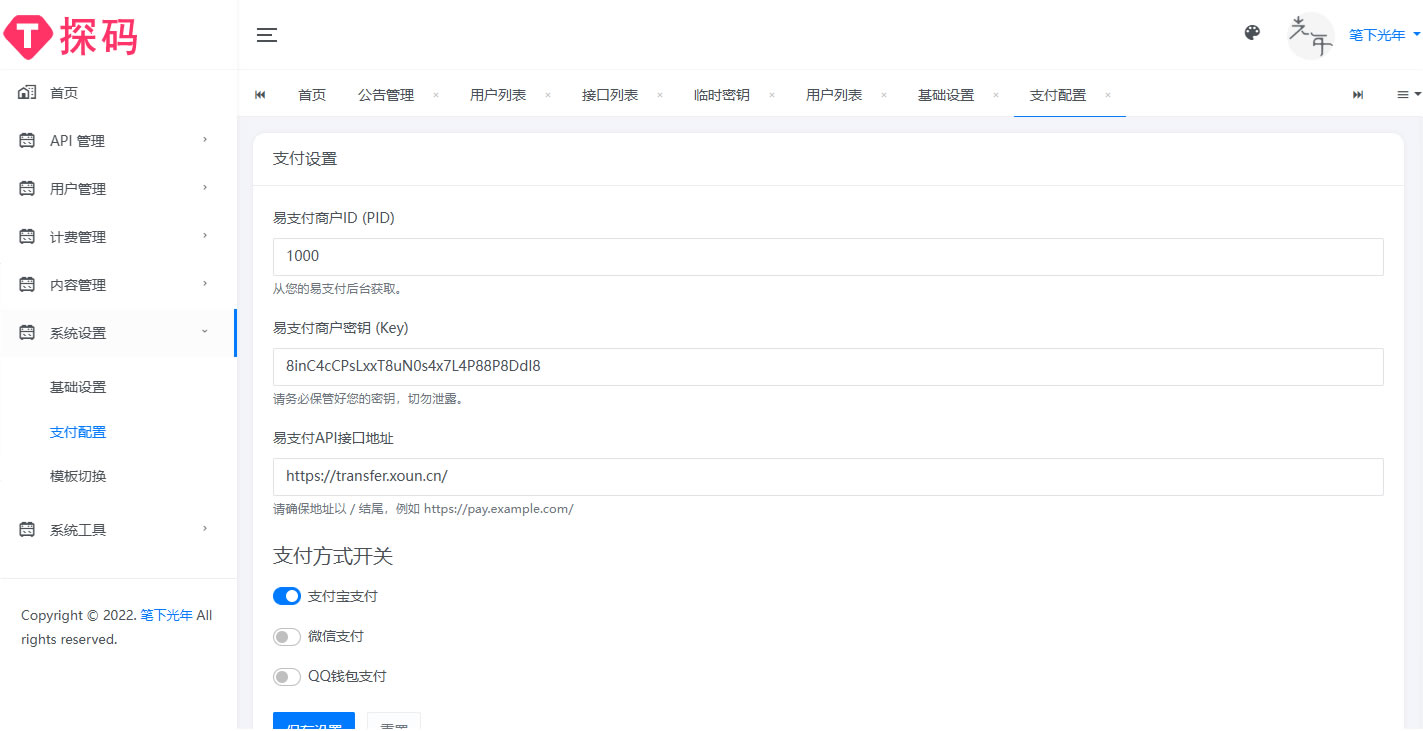
Task: Click the hamburger menu collapse icon
Action: point(266,35)
